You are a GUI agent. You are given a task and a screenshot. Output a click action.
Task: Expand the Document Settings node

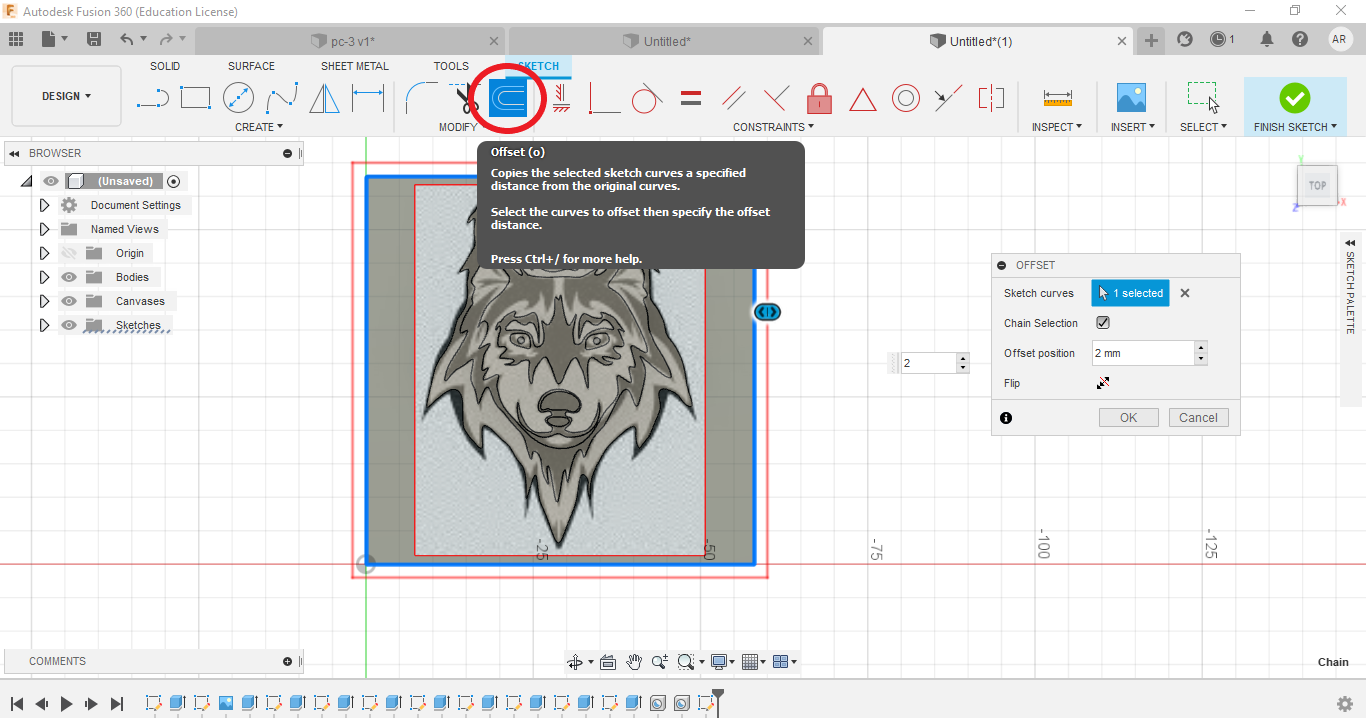(44, 205)
